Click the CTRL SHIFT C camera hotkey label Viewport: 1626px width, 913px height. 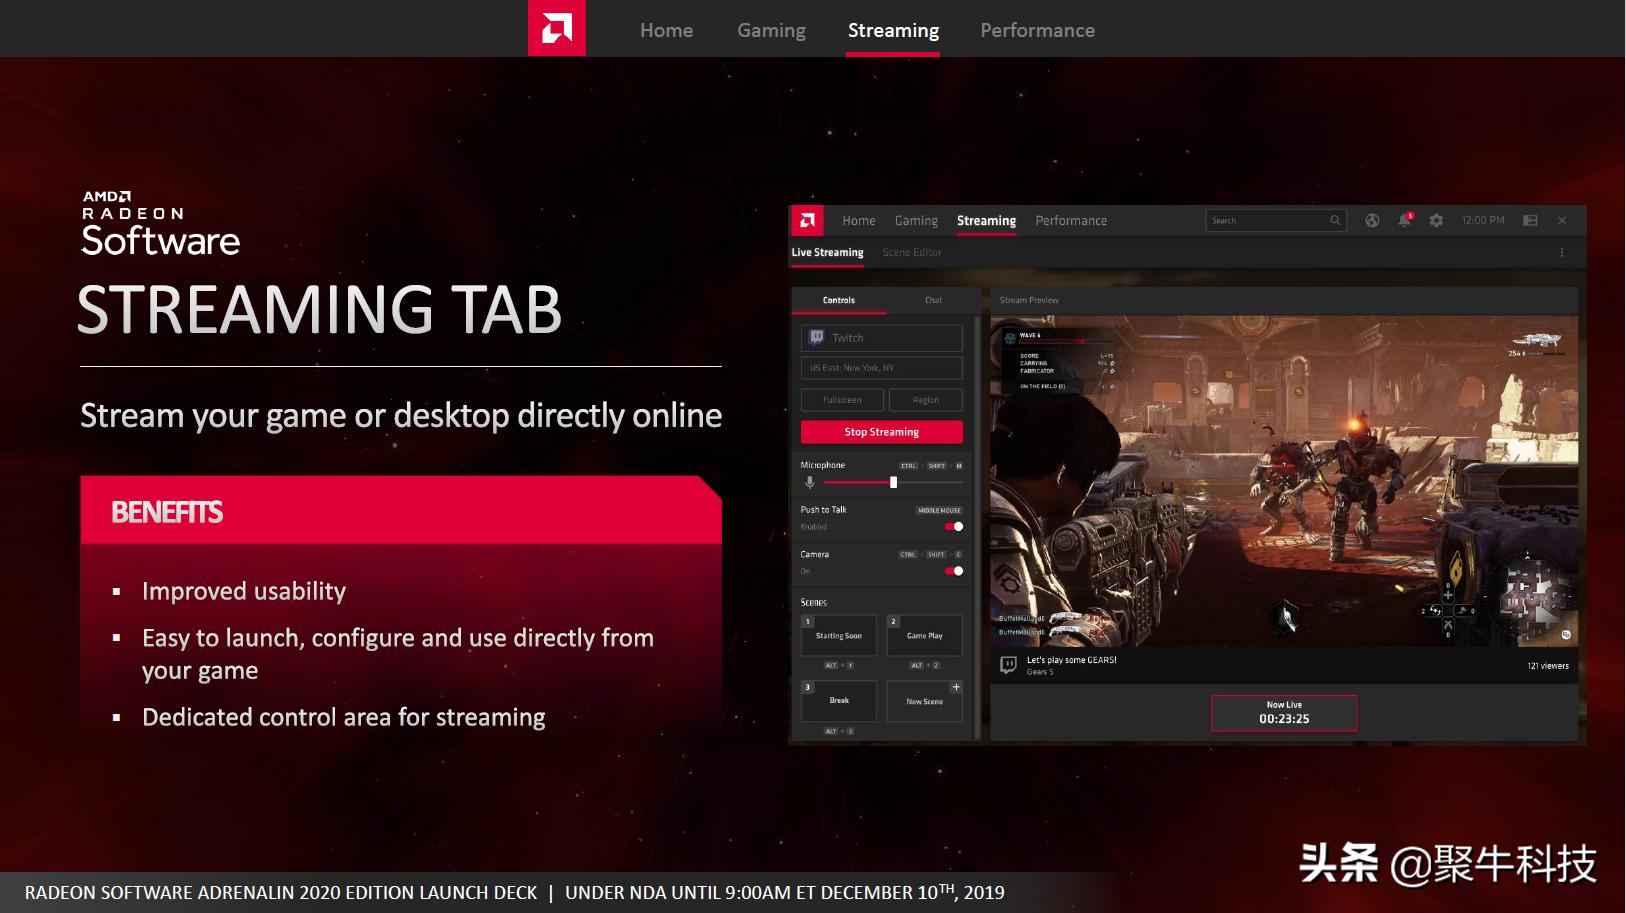tap(930, 554)
